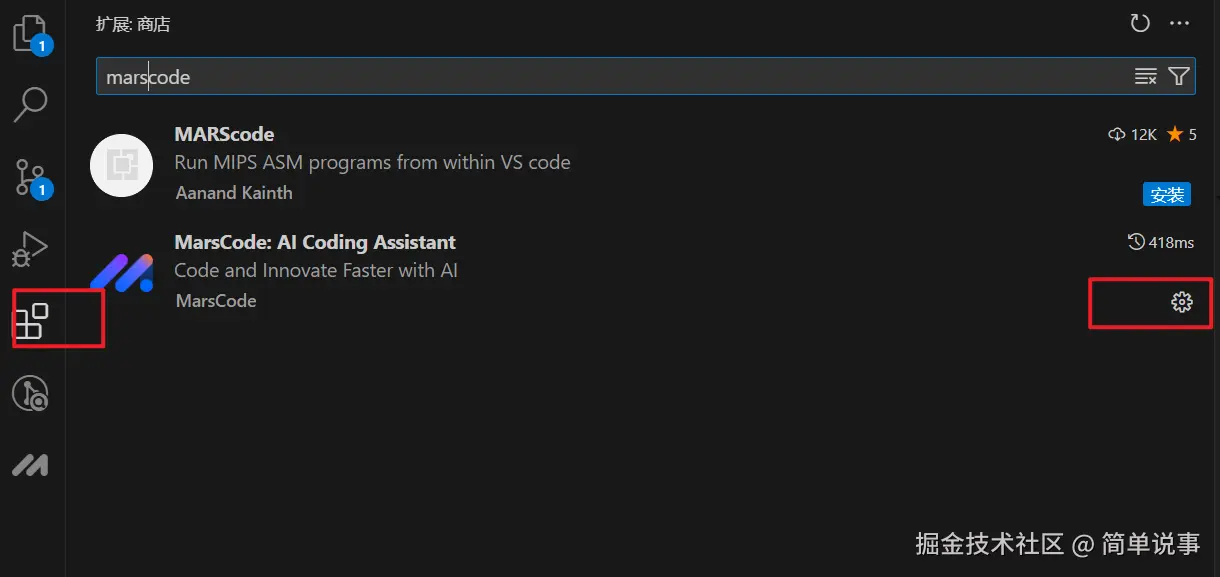Click the MarsCode extension logo thumbnail
This screenshot has height=577, width=1220.
[x=121, y=272]
